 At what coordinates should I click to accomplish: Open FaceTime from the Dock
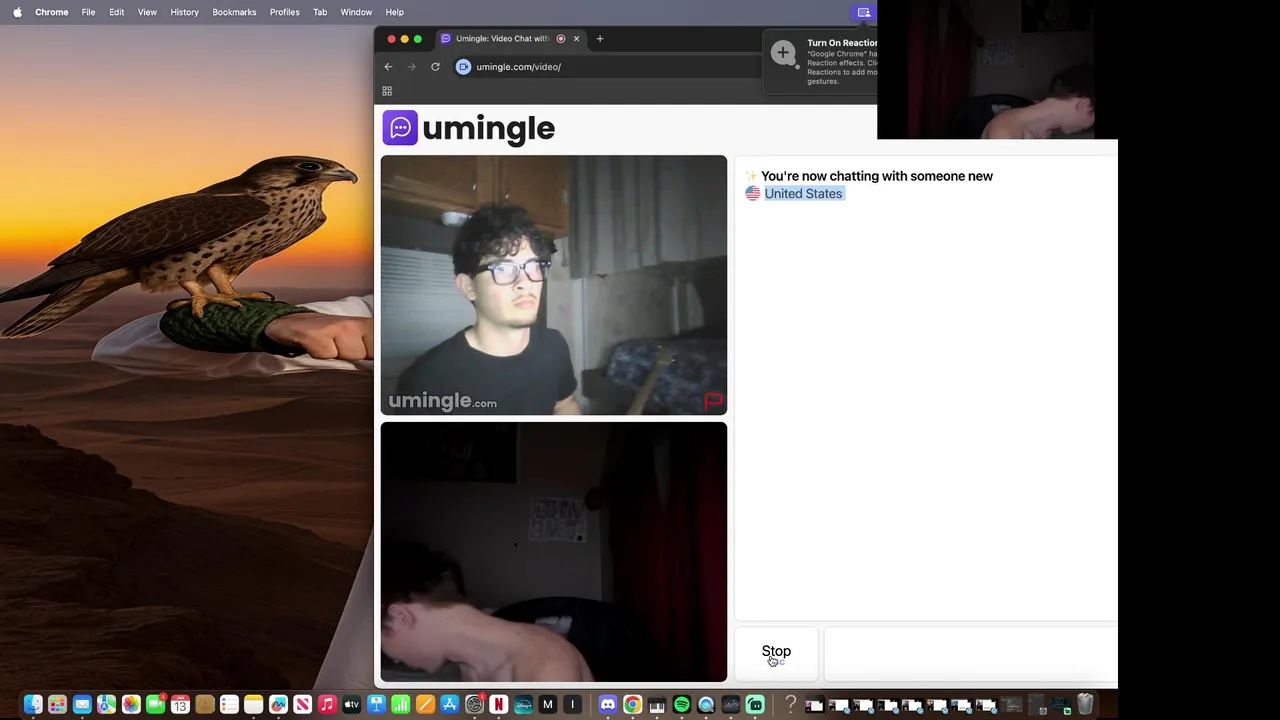[x=155, y=704]
